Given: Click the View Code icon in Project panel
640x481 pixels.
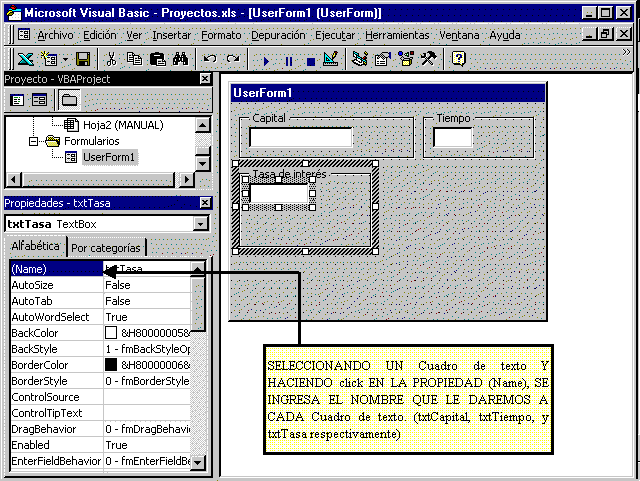Looking at the screenshot, I should (17, 100).
